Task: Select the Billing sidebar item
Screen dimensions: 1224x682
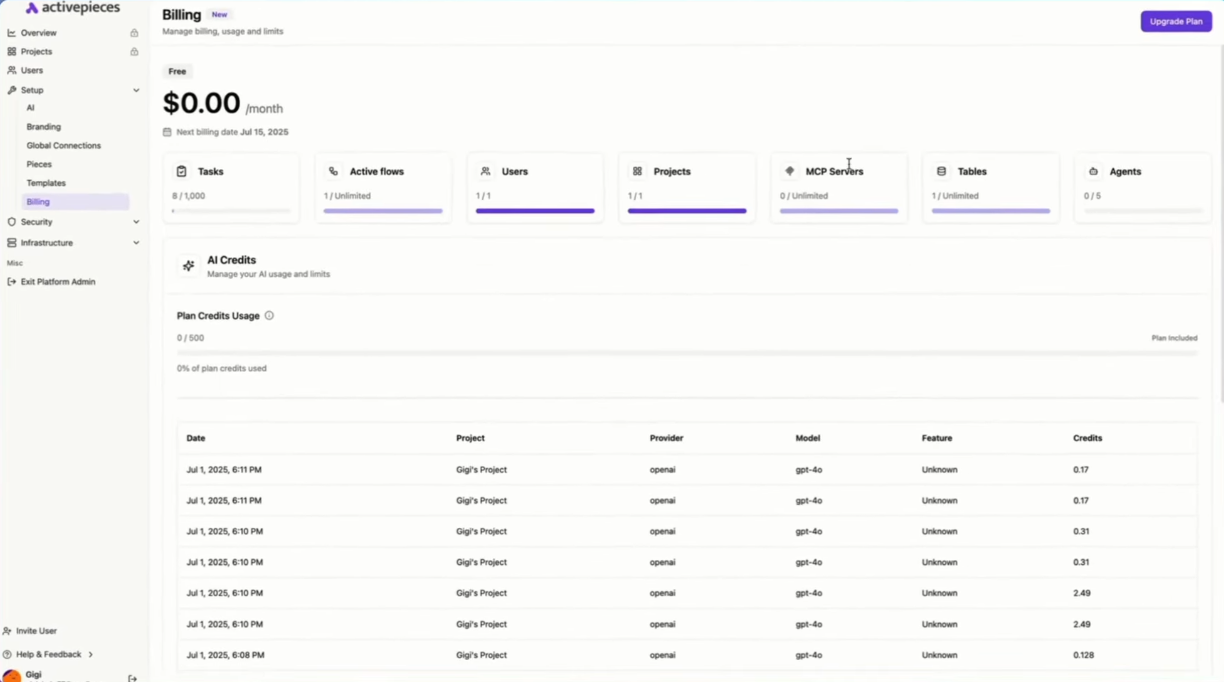Action: (x=75, y=202)
